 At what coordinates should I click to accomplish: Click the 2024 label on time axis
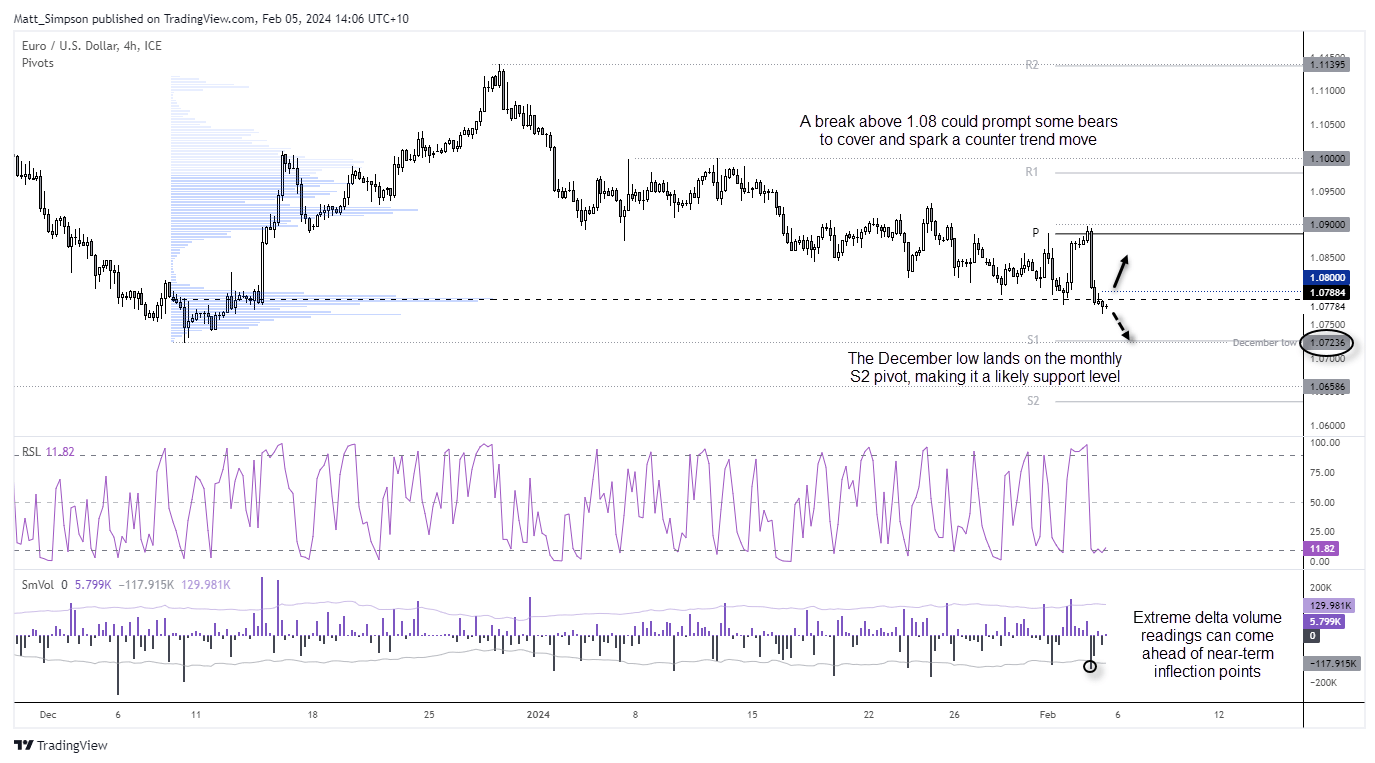click(538, 715)
